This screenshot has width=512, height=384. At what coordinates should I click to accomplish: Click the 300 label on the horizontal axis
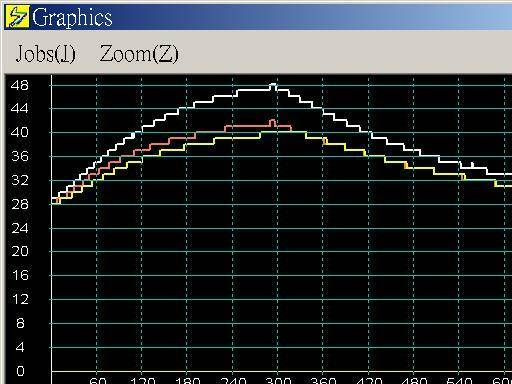click(x=277, y=380)
